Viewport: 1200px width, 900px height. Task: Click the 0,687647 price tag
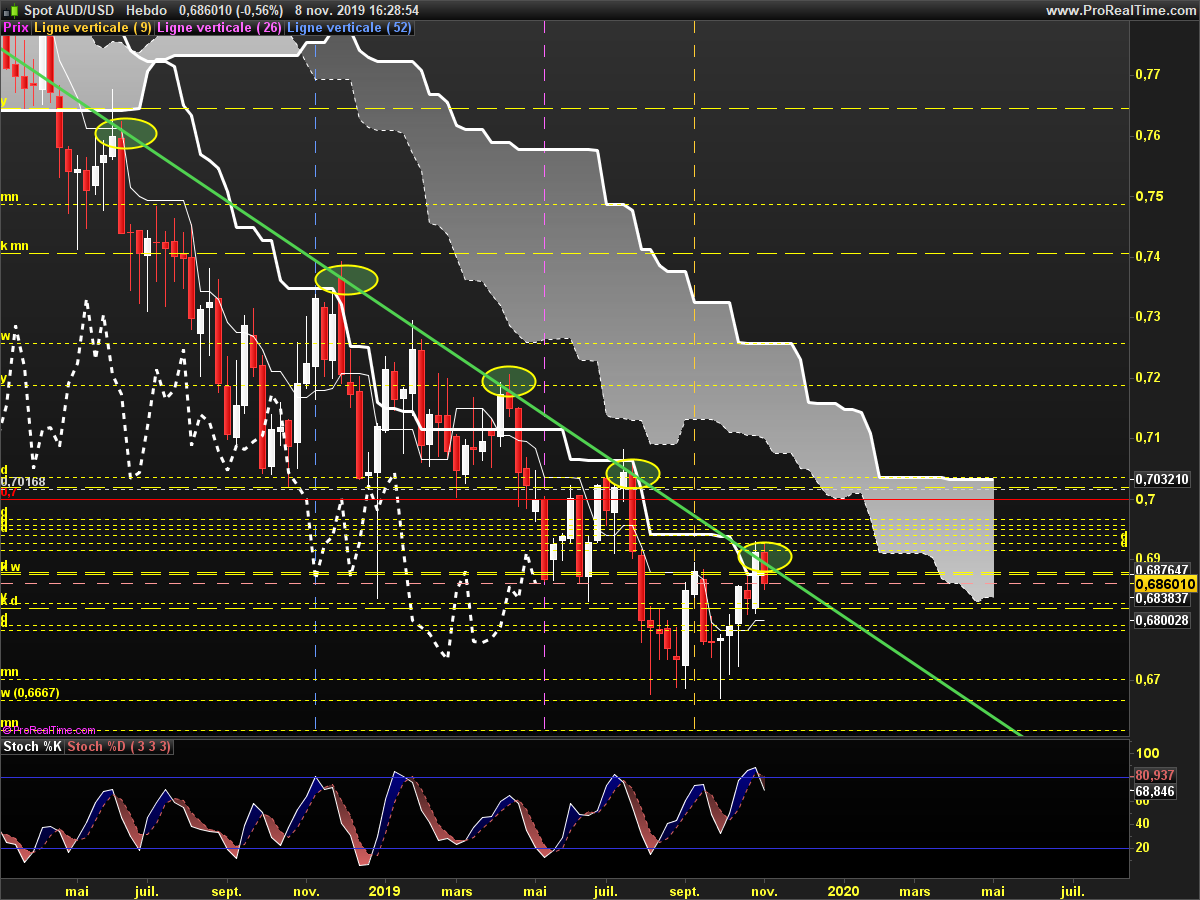click(x=1163, y=569)
